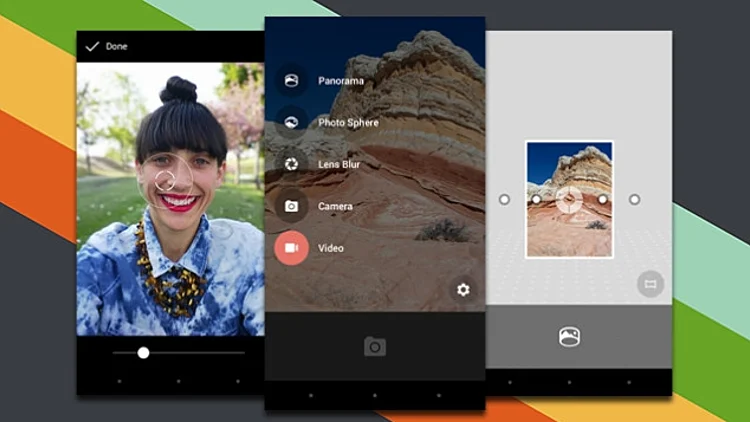This screenshot has height=422, width=750.
Task: Click the focus circle on the woman's face
Action: point(165,181)
